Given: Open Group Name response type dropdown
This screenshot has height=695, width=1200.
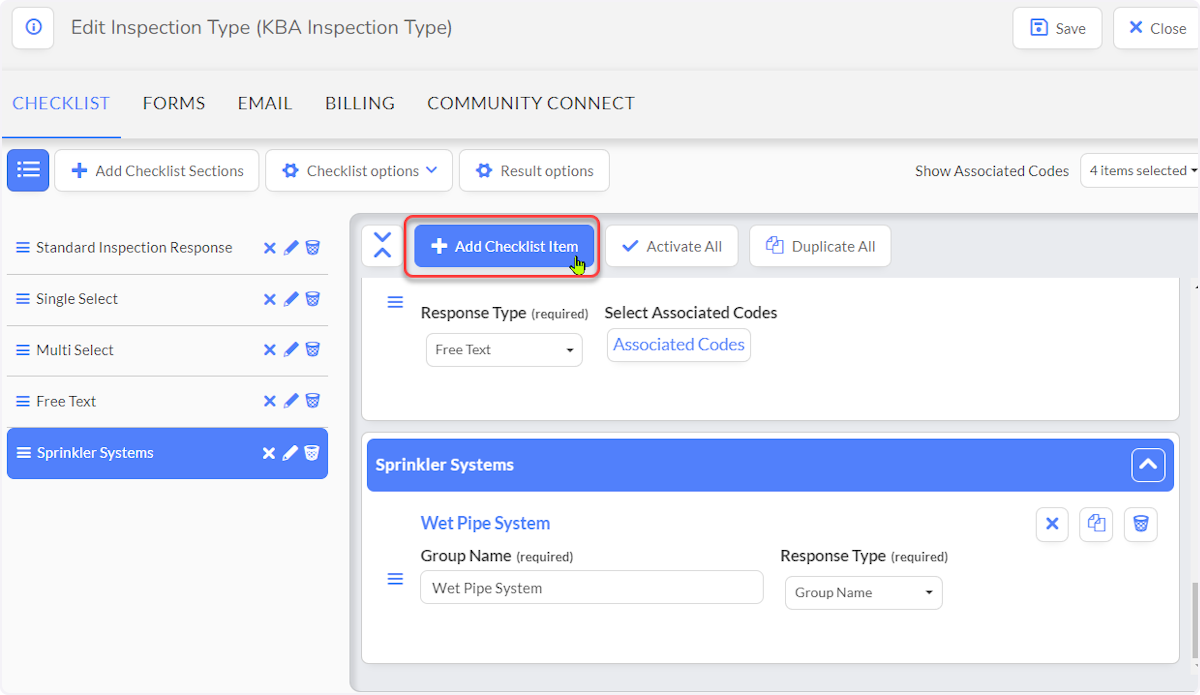Looking at the screenshot, I should coord(864,593).
